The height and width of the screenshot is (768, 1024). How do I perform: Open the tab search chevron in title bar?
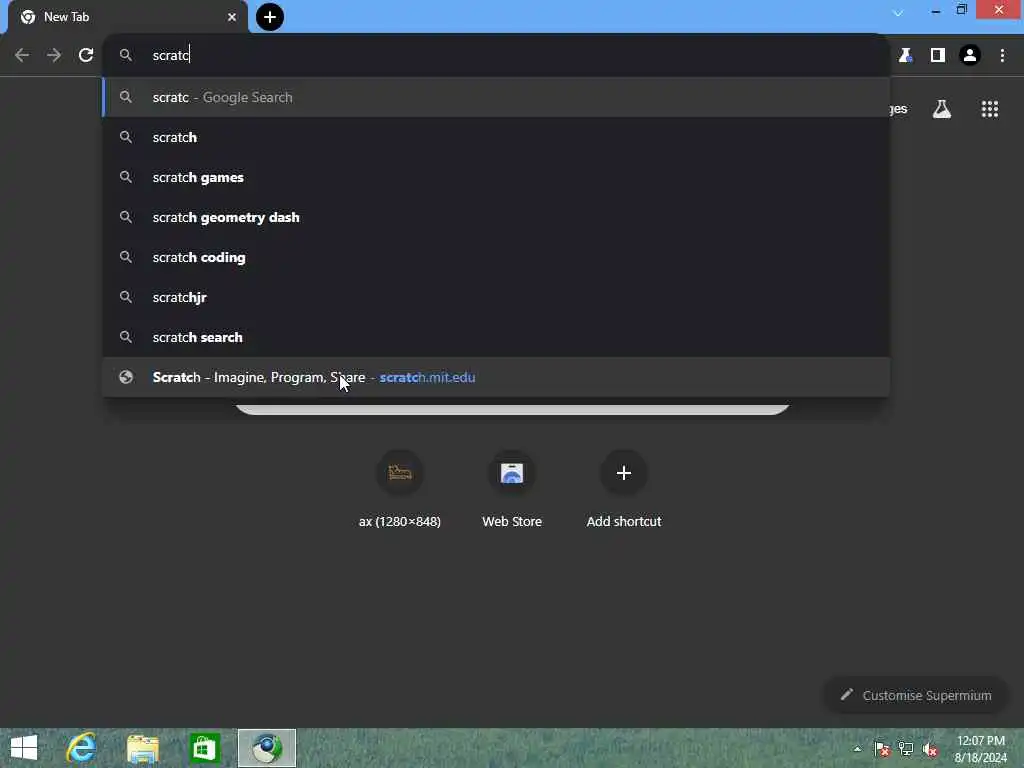coord(898,13)
